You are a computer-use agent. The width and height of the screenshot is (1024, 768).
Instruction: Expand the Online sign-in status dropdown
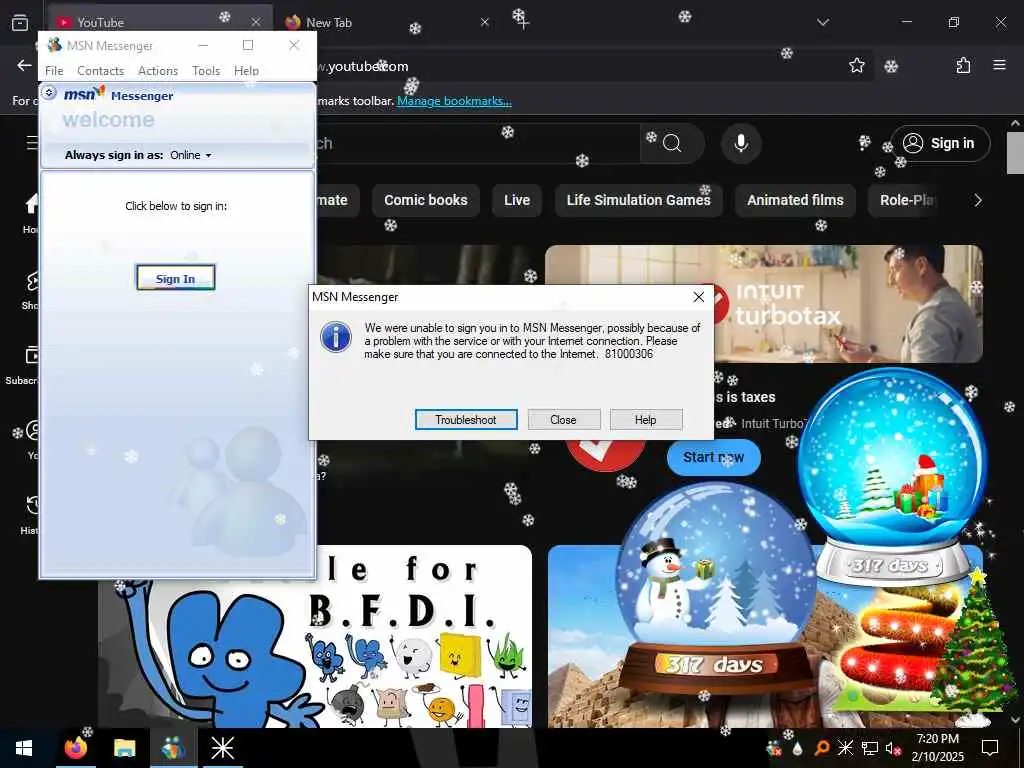[191, 155]
